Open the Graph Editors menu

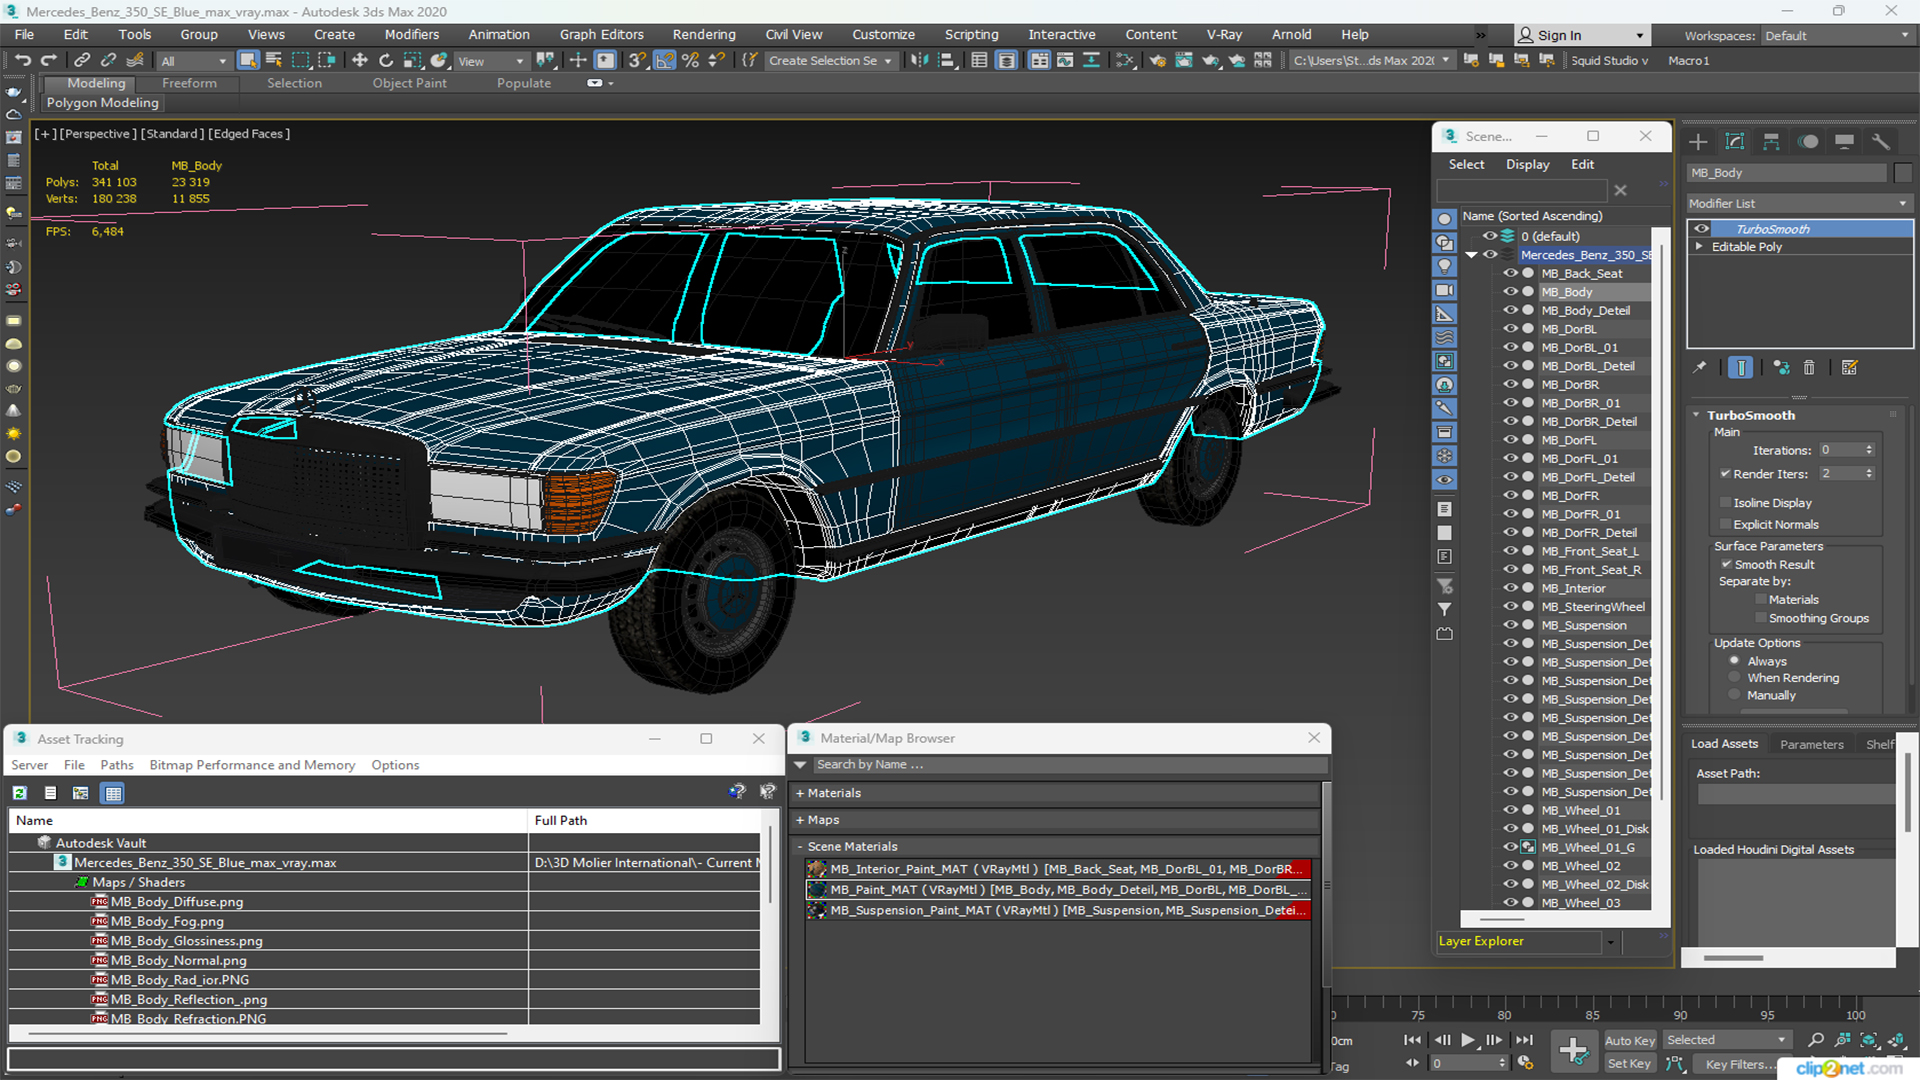(601, 34)
